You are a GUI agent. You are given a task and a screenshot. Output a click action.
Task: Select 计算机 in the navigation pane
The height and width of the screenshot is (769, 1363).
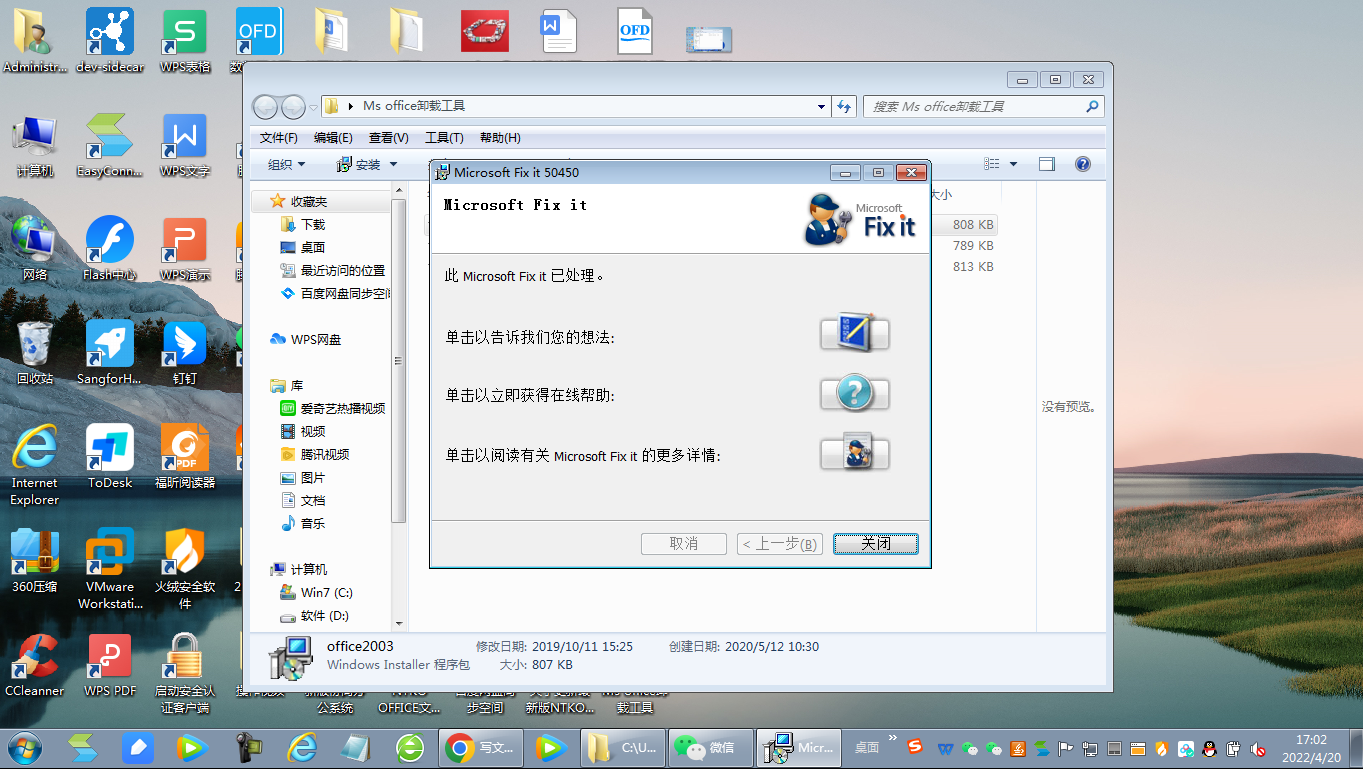(299, 569)
